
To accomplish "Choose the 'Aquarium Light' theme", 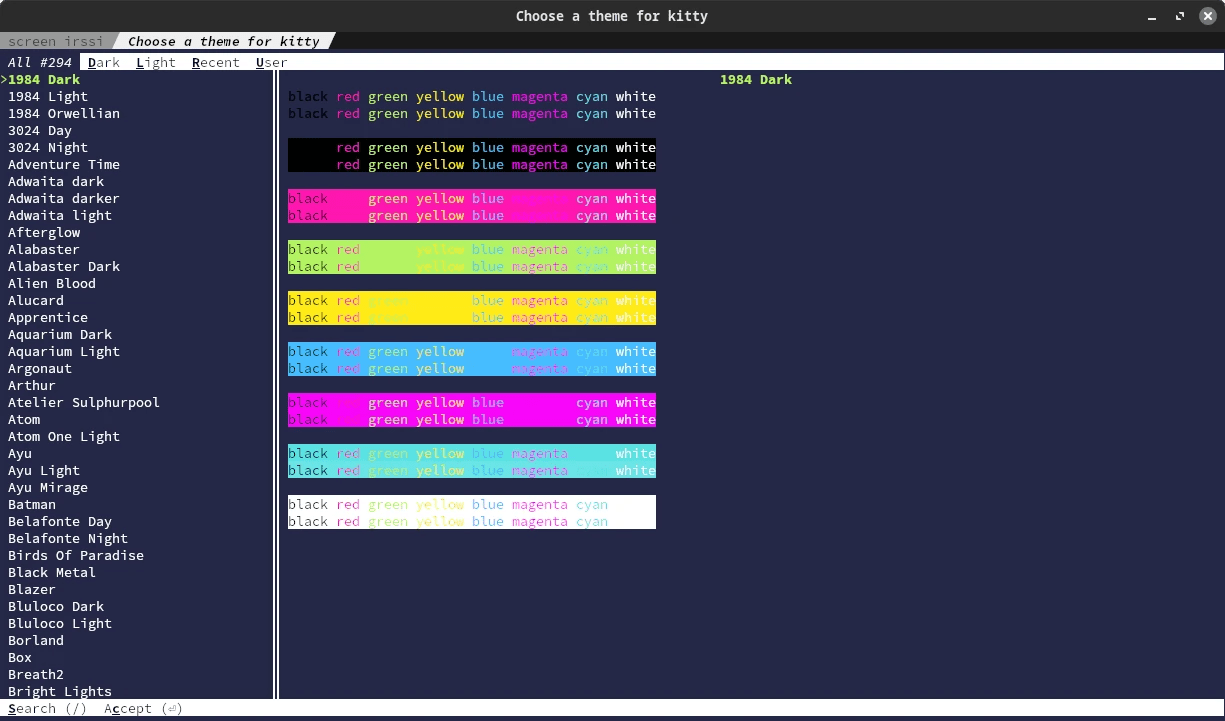I will pyautogui.click(x=64, y=351).
